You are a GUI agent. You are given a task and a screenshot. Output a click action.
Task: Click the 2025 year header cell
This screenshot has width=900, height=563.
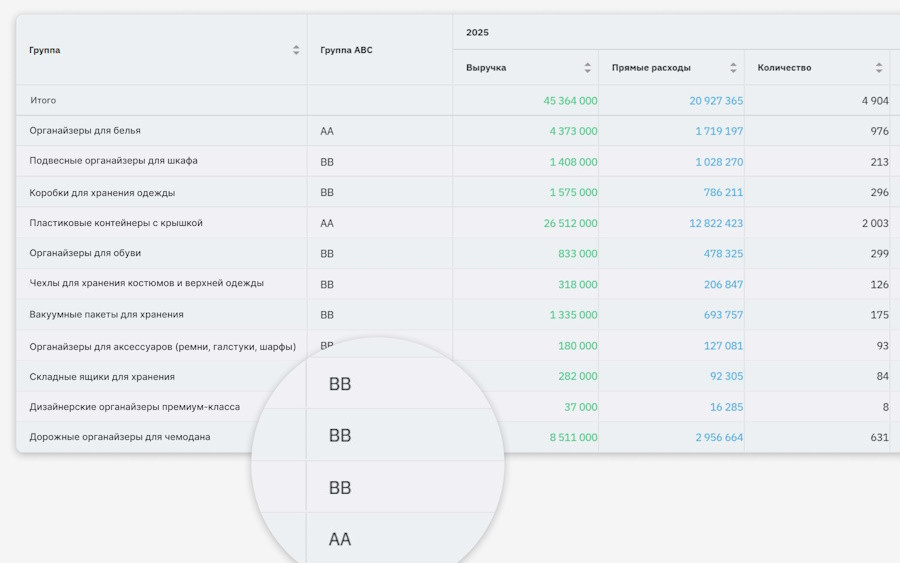tap(477, 32)
